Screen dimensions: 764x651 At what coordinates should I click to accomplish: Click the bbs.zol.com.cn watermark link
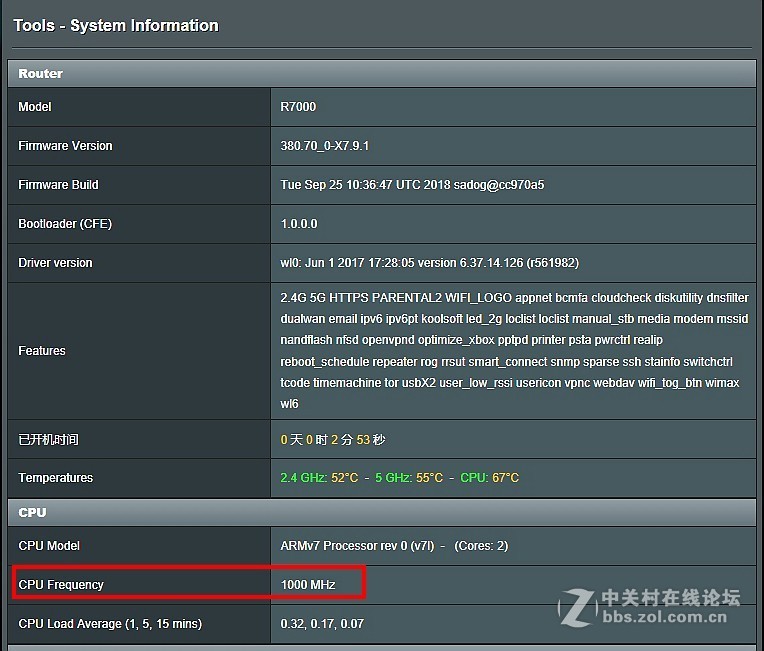tap(665, 618)
